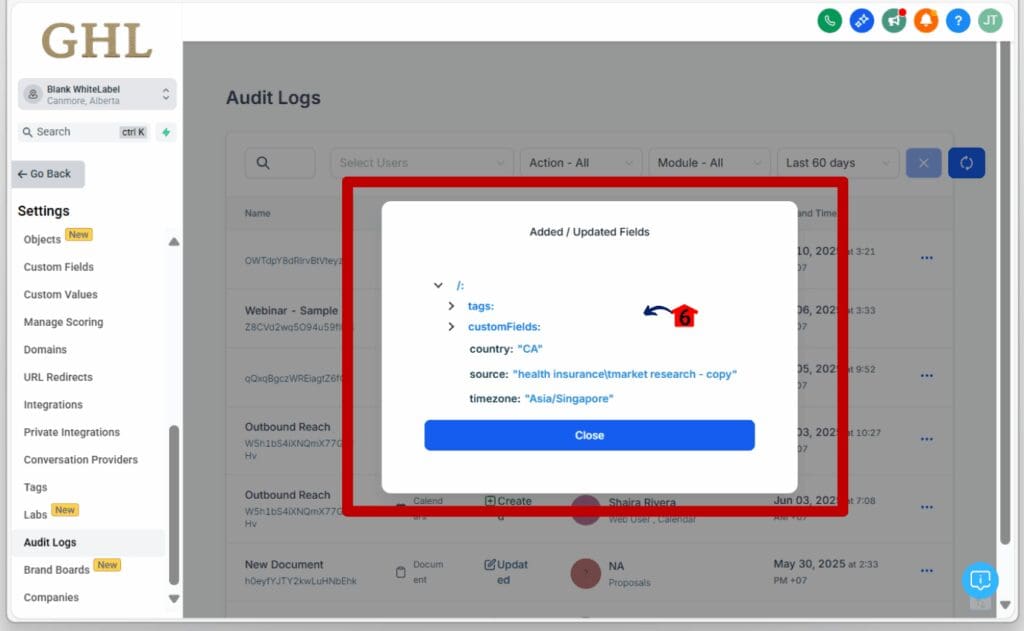1024x631 pixels.
Task: Open the Action - All filter dropdown
Action: 580,162
